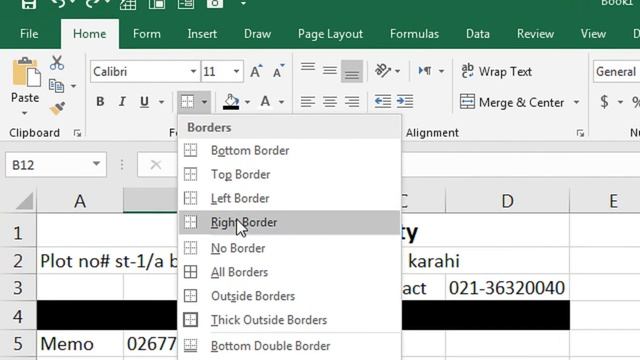Decrease indent of cell text
This screenshot has height=360, width=640.
coord(383,102)
